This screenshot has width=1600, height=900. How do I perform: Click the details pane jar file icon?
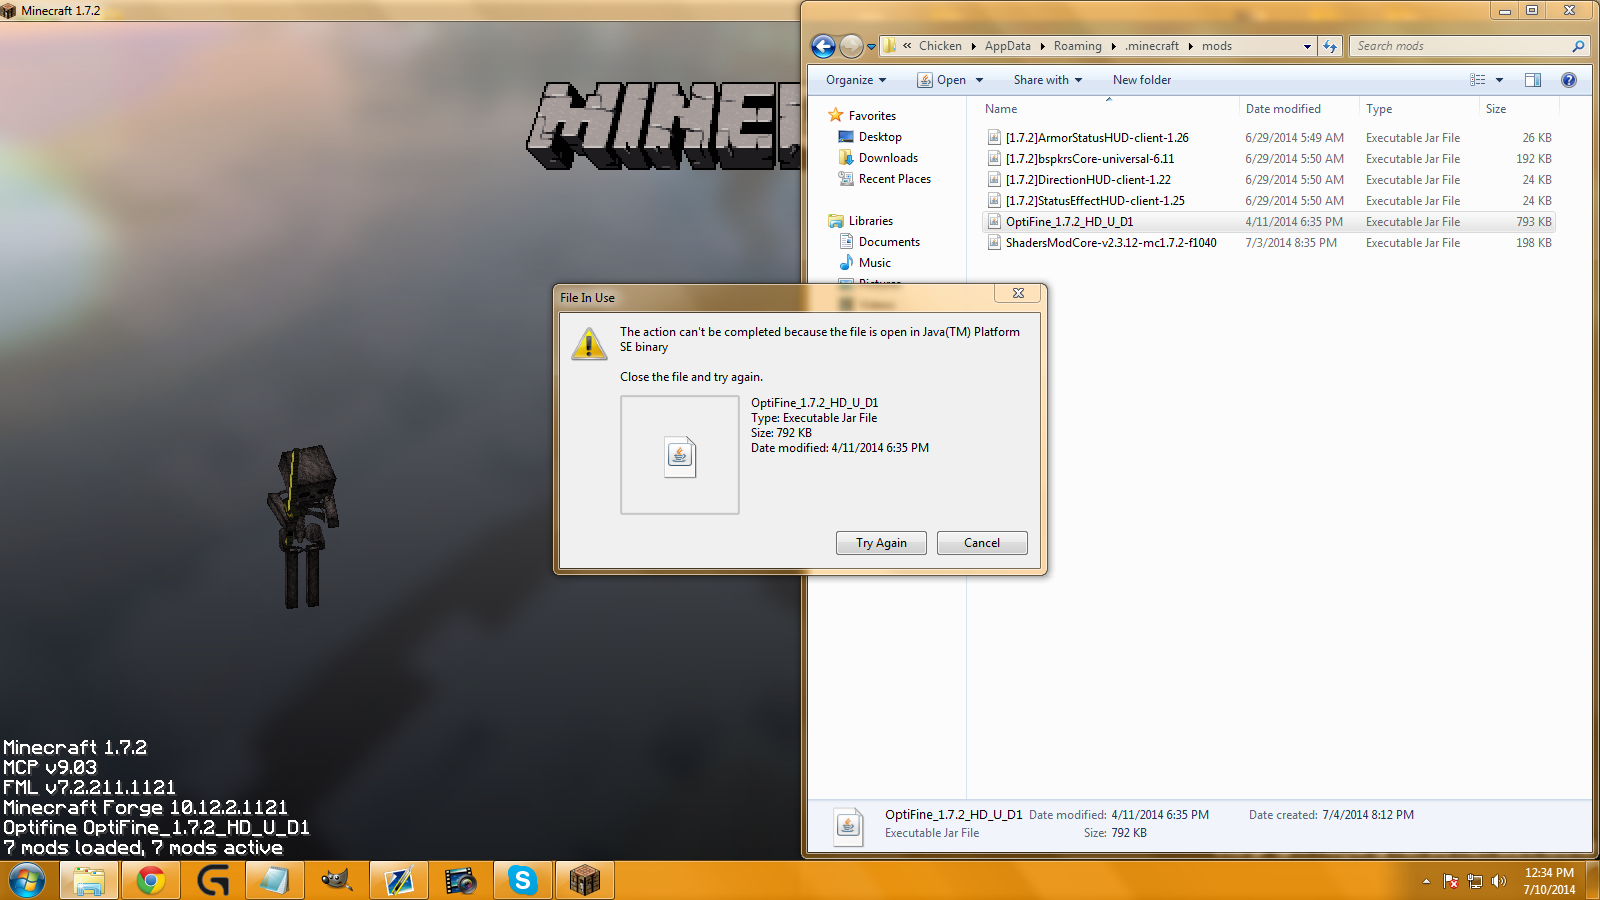848,826
